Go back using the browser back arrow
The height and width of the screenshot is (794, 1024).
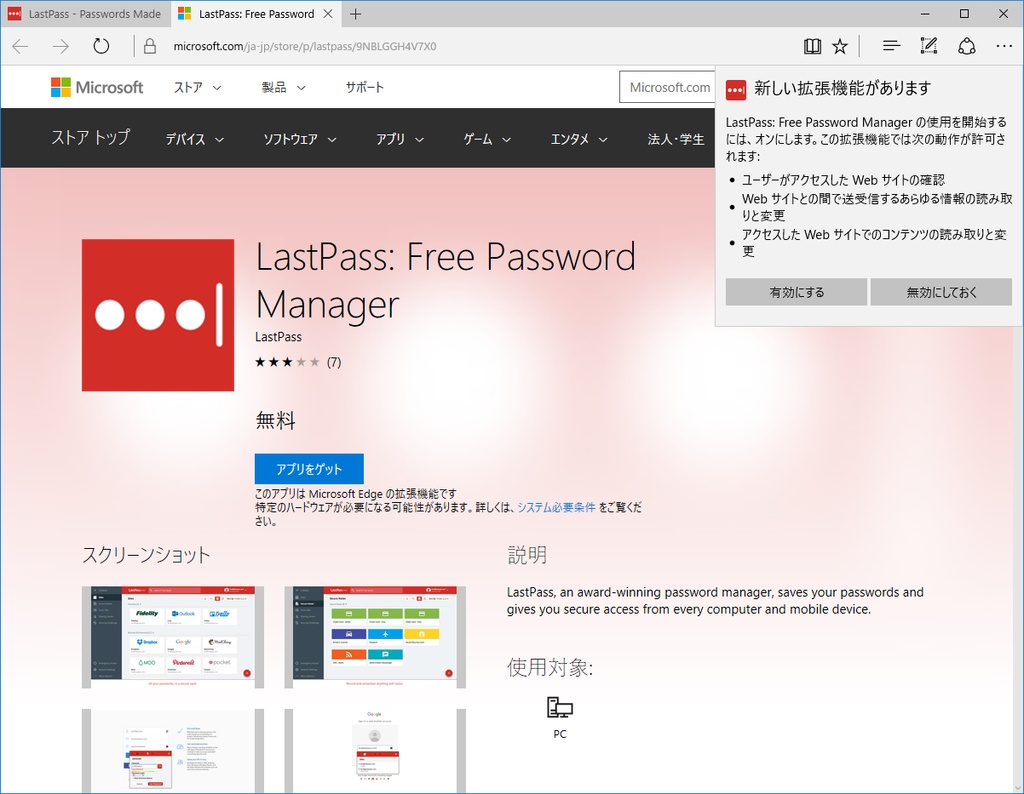(20, 46)
